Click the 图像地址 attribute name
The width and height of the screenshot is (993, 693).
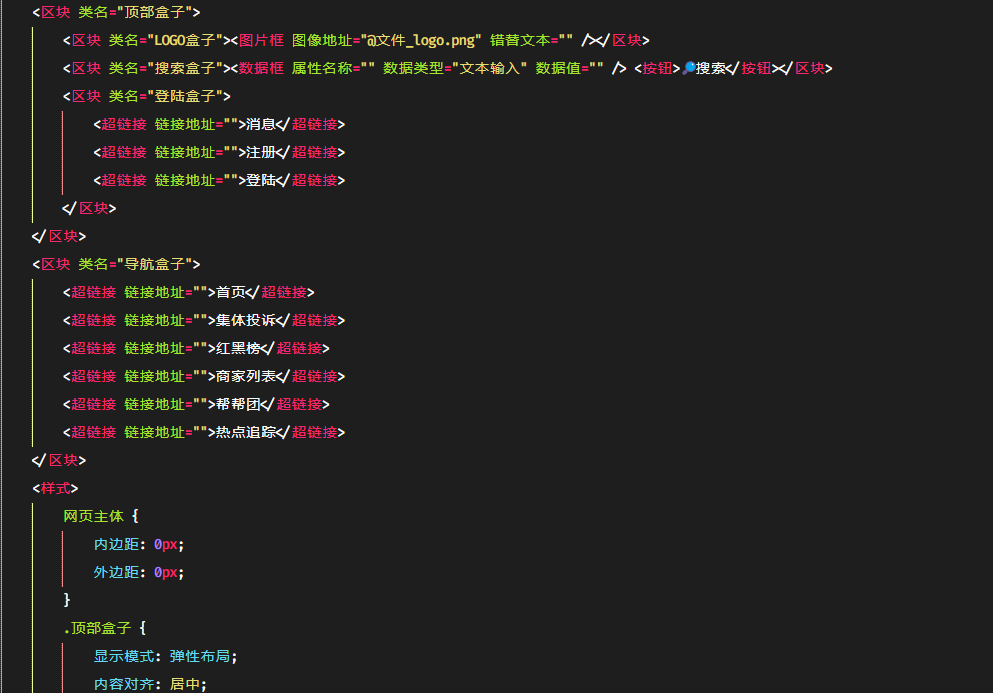click(322, 41)
